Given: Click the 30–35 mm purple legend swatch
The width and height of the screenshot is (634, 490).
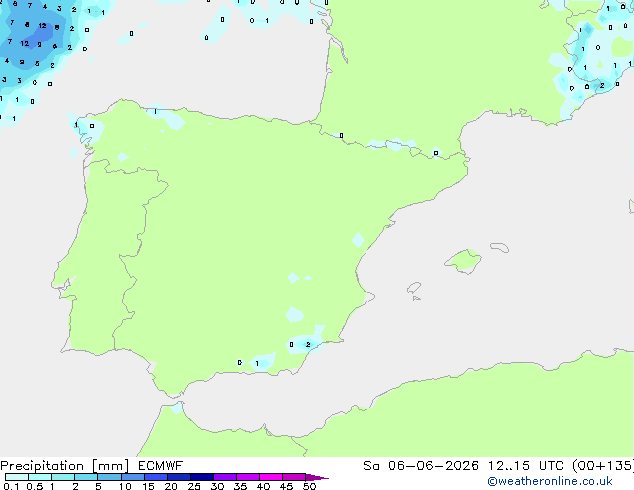Looking at the screenshot, I should click(x=225, y=477).
